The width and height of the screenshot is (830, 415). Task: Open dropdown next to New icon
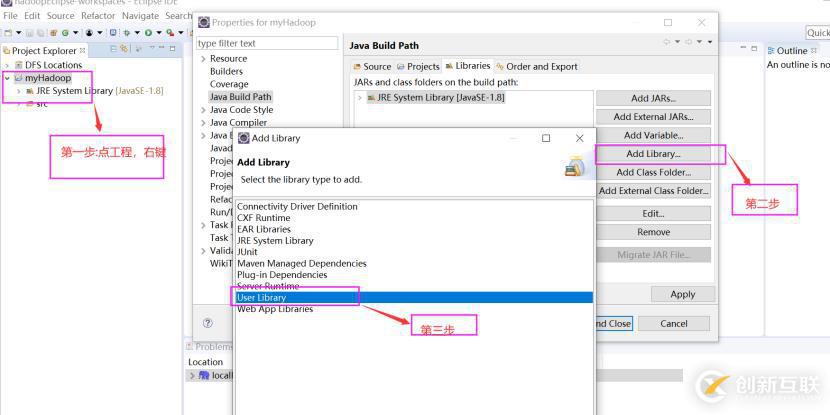(x=19, y=33)
